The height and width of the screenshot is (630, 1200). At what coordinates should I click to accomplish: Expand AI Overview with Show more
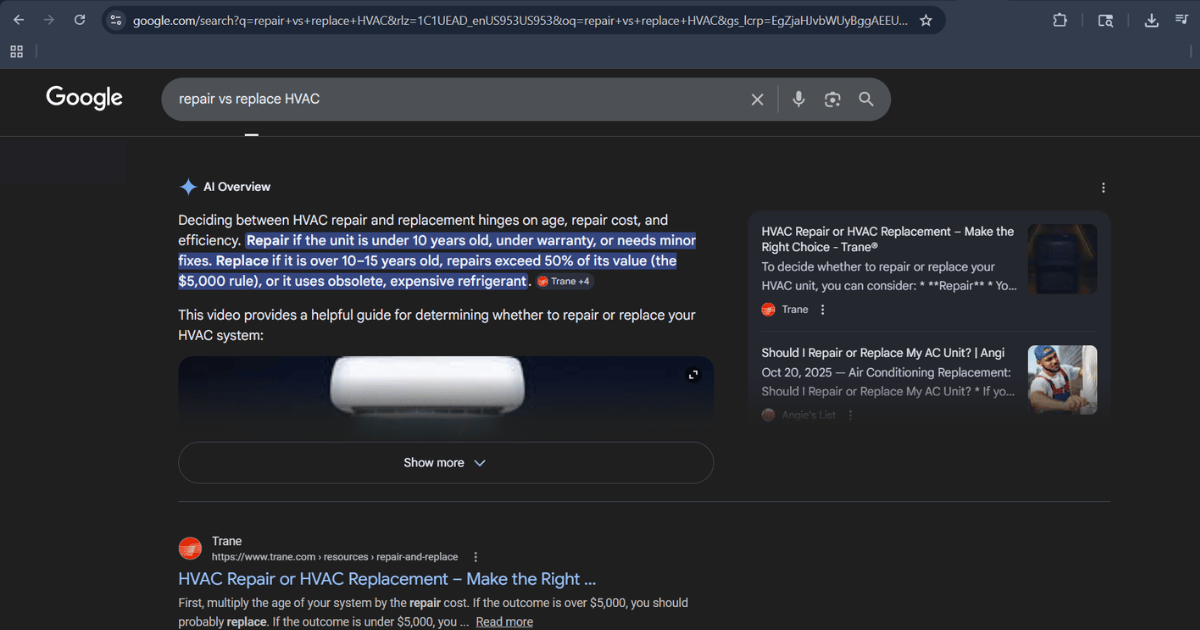coord(445,463)
